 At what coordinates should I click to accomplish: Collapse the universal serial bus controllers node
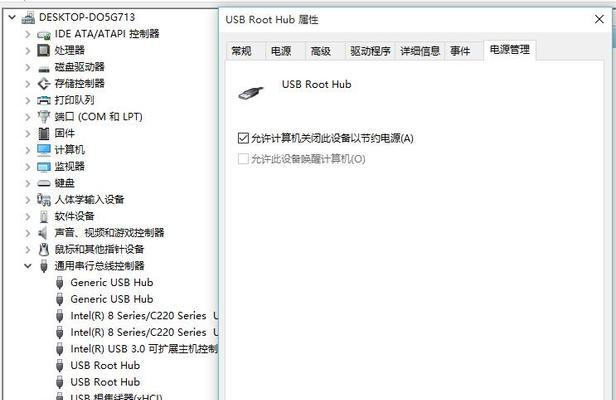[x=28, y=266]
